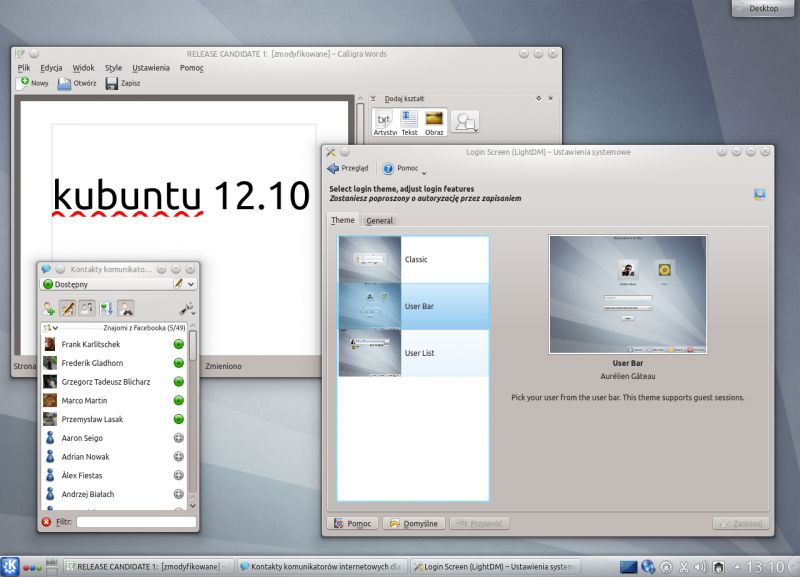
Task: Toggle the contact search user icon
Action: point(126,308)
